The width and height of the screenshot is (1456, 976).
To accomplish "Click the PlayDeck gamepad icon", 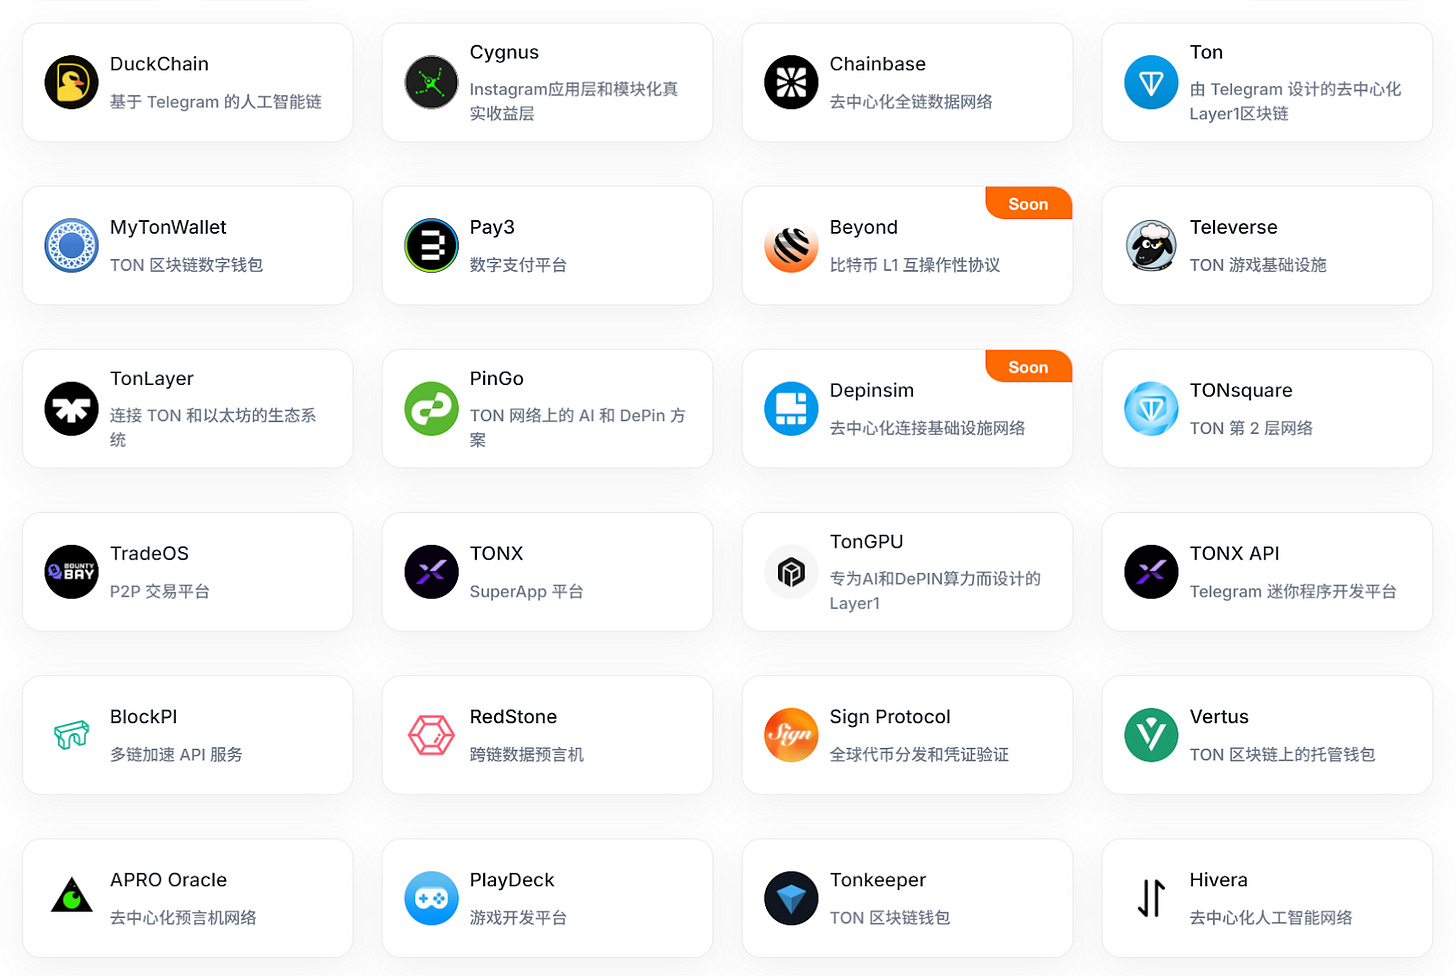I will [x=431, y=898].
